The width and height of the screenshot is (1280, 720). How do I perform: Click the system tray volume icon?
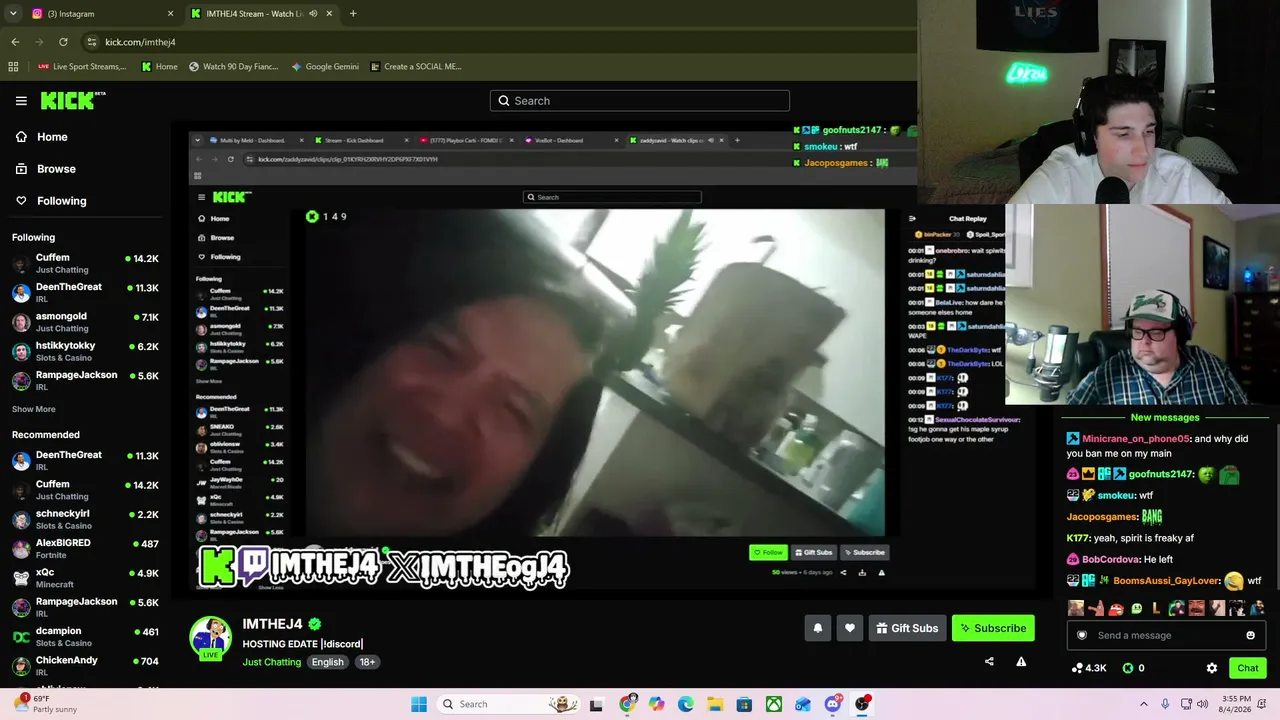(x=1205, y=704)
